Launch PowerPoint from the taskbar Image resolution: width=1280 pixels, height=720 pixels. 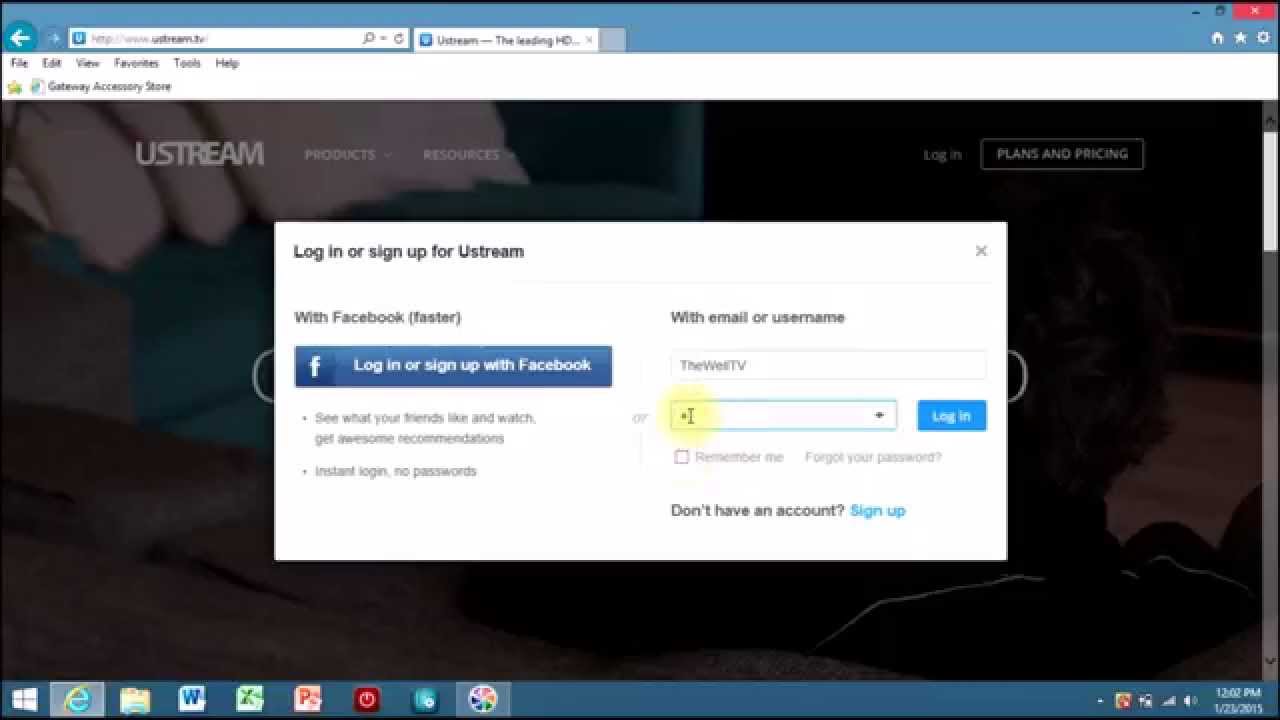click(x=308, y=699)
